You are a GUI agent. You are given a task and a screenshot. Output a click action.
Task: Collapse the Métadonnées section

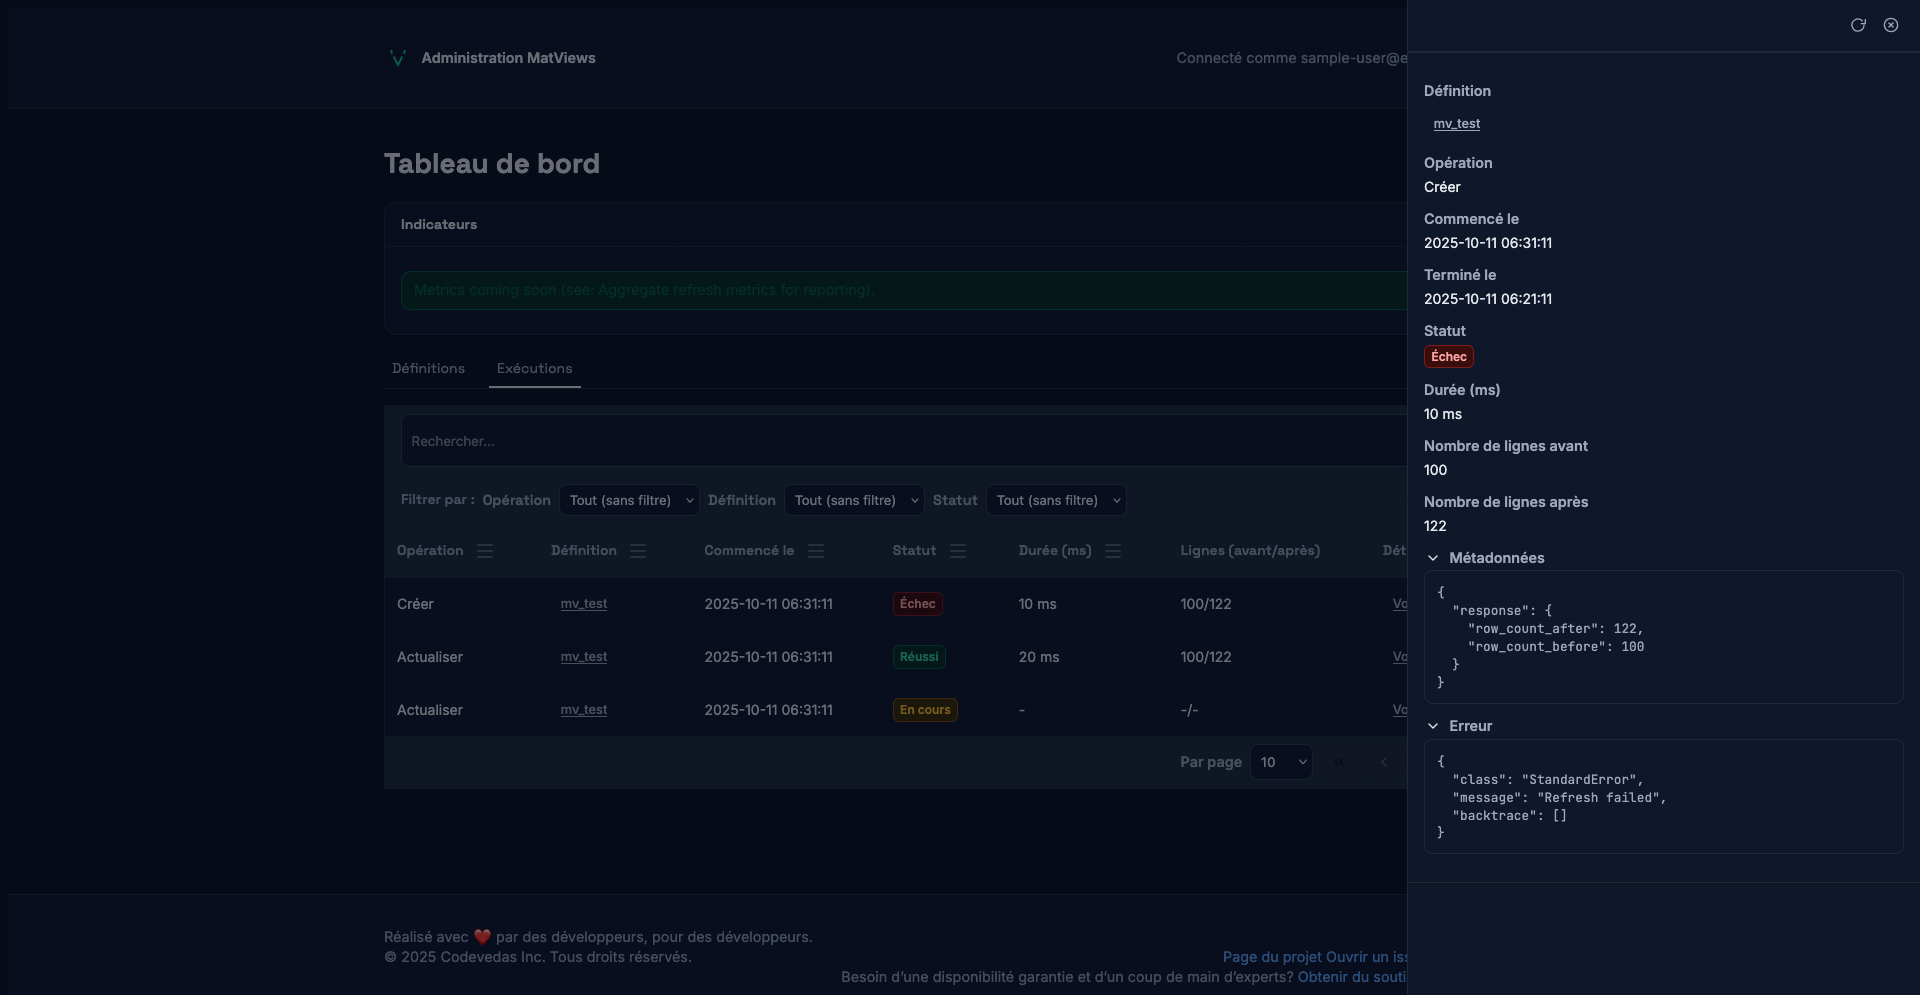click(x=1433, y=558)
